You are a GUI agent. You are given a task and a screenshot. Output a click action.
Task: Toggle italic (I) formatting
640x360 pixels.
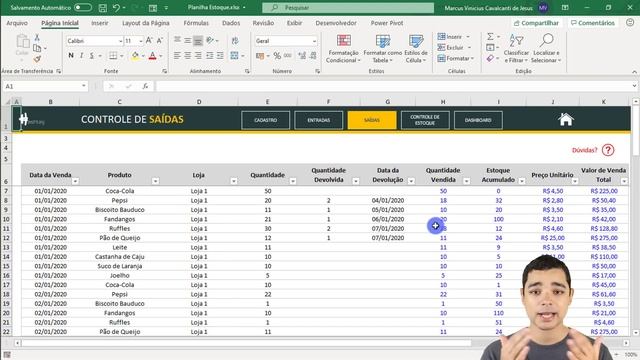[81, 56]
